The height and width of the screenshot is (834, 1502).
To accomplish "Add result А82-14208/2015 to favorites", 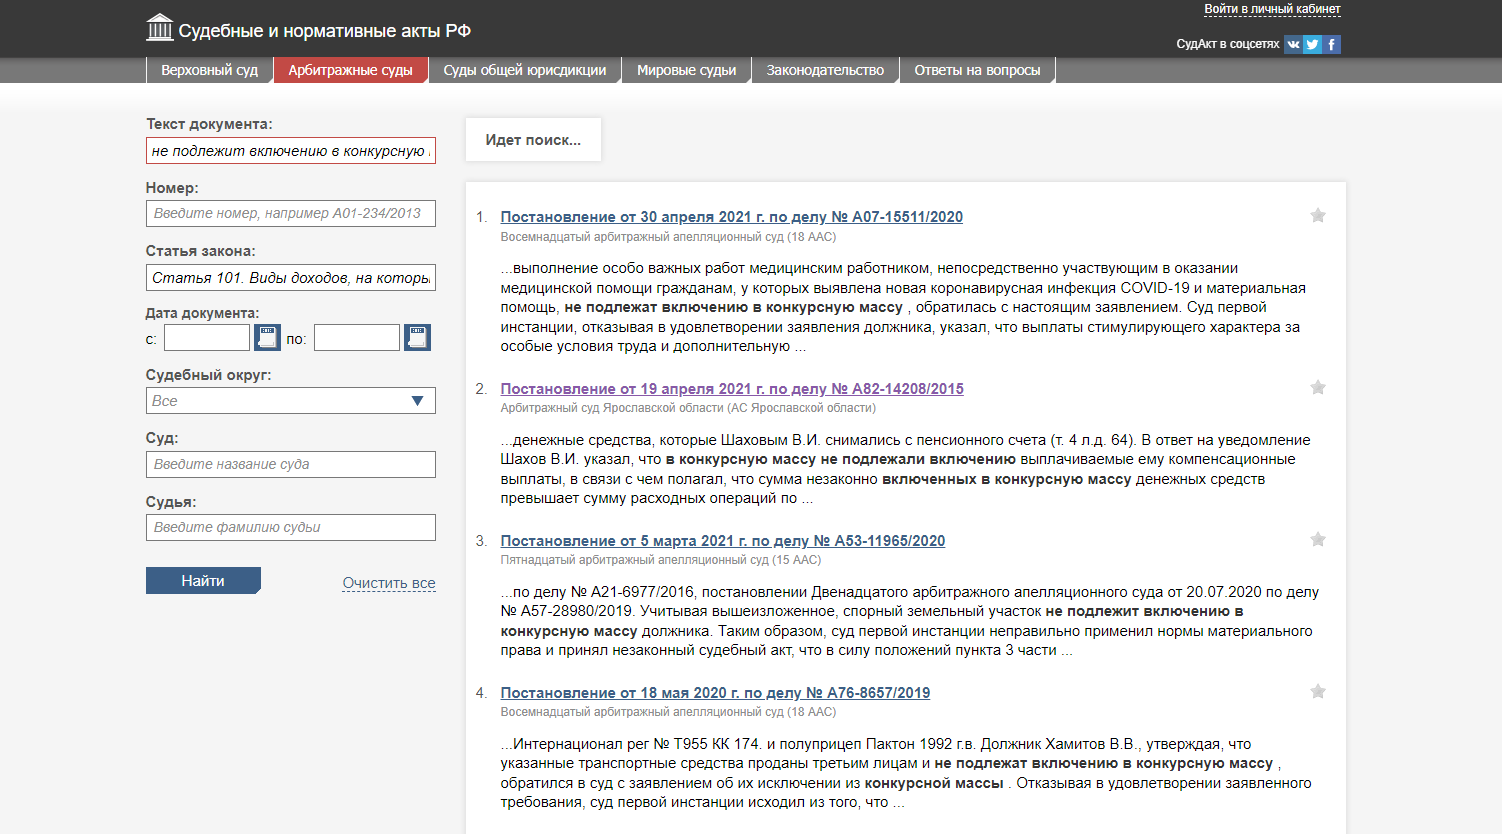I will 1318,388.
